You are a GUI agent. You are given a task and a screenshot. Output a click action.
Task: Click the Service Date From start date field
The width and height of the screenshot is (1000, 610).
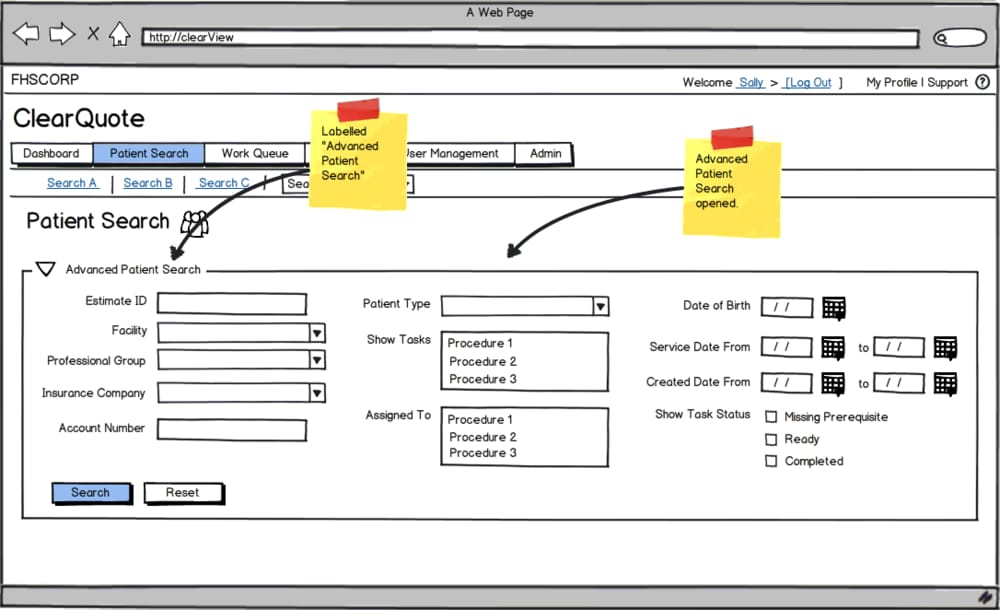[786, 347]
